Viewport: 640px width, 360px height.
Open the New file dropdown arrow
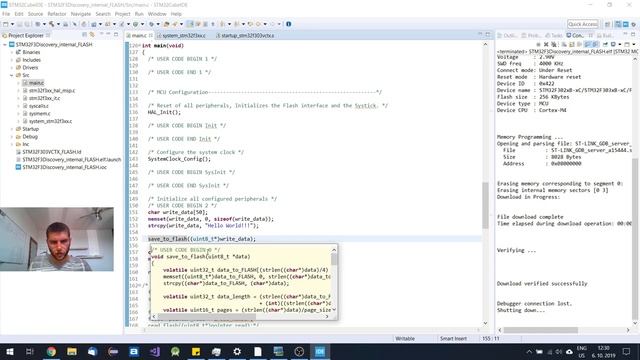pyautogui.click(x=12, y=24)
